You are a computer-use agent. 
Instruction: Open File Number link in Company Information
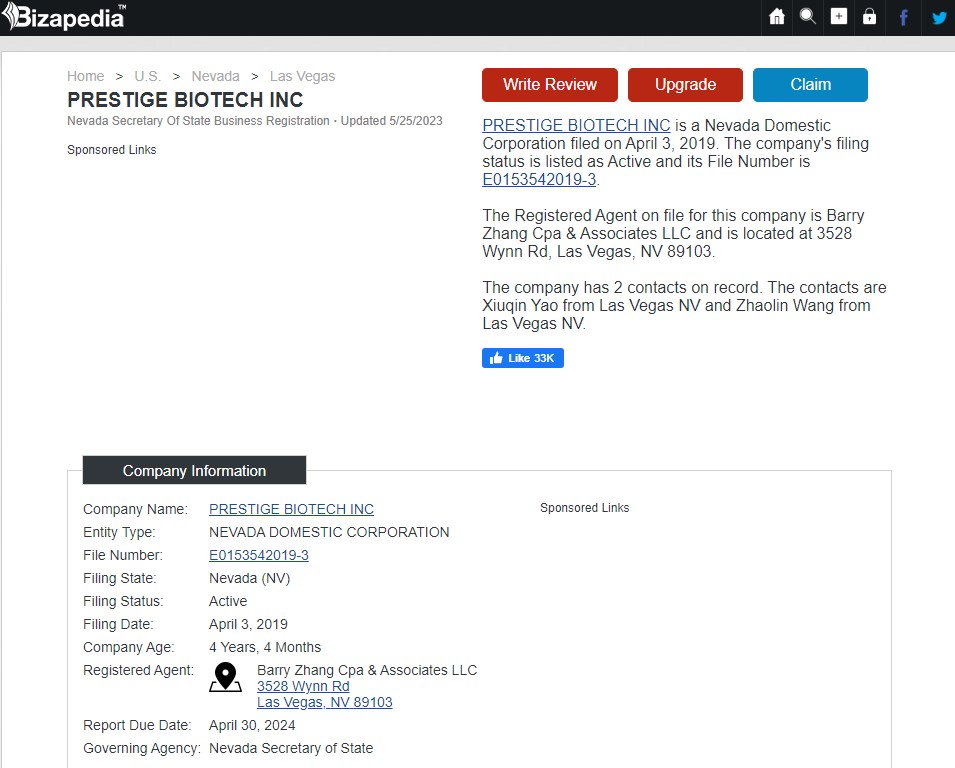pos(259,555)
